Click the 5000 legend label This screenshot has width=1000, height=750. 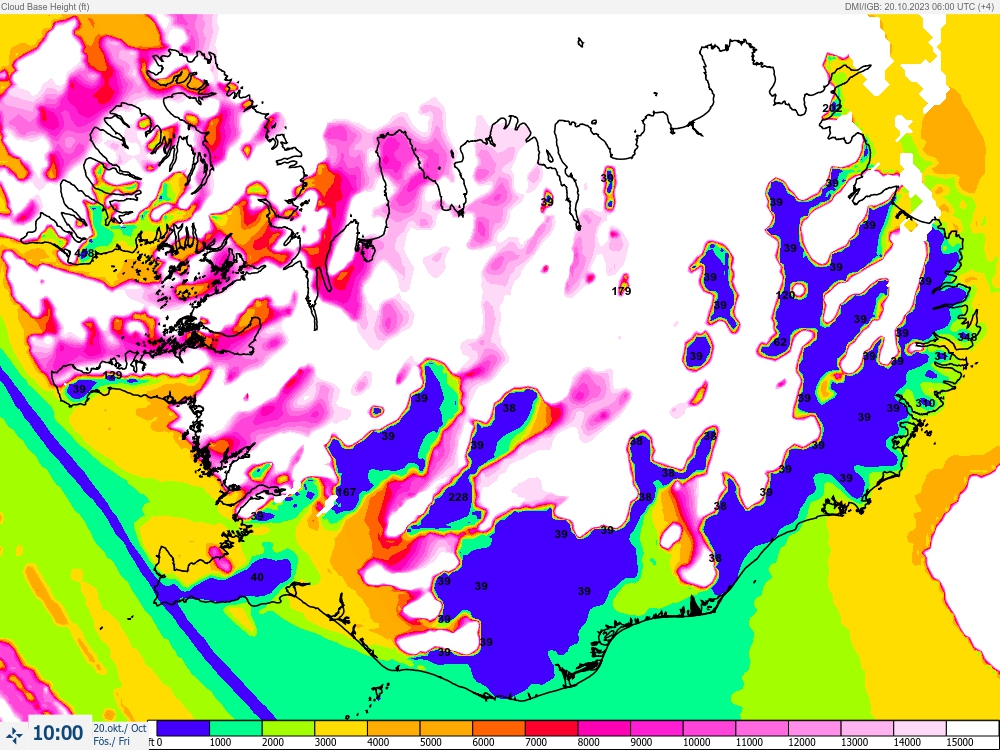pos(430,742)
